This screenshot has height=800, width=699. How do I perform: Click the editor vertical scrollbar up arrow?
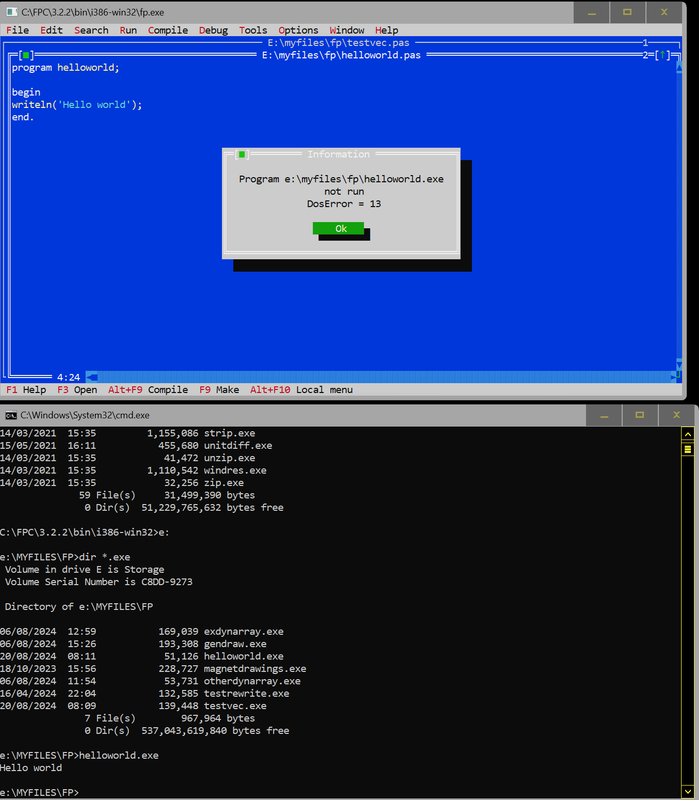(679, 67)
